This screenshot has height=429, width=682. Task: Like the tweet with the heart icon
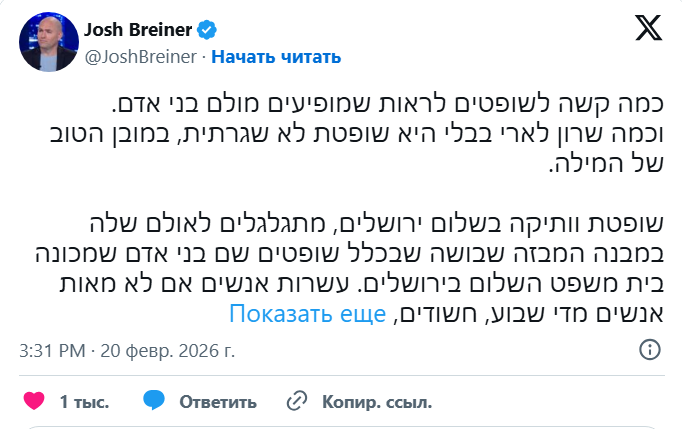pos(34,402)
